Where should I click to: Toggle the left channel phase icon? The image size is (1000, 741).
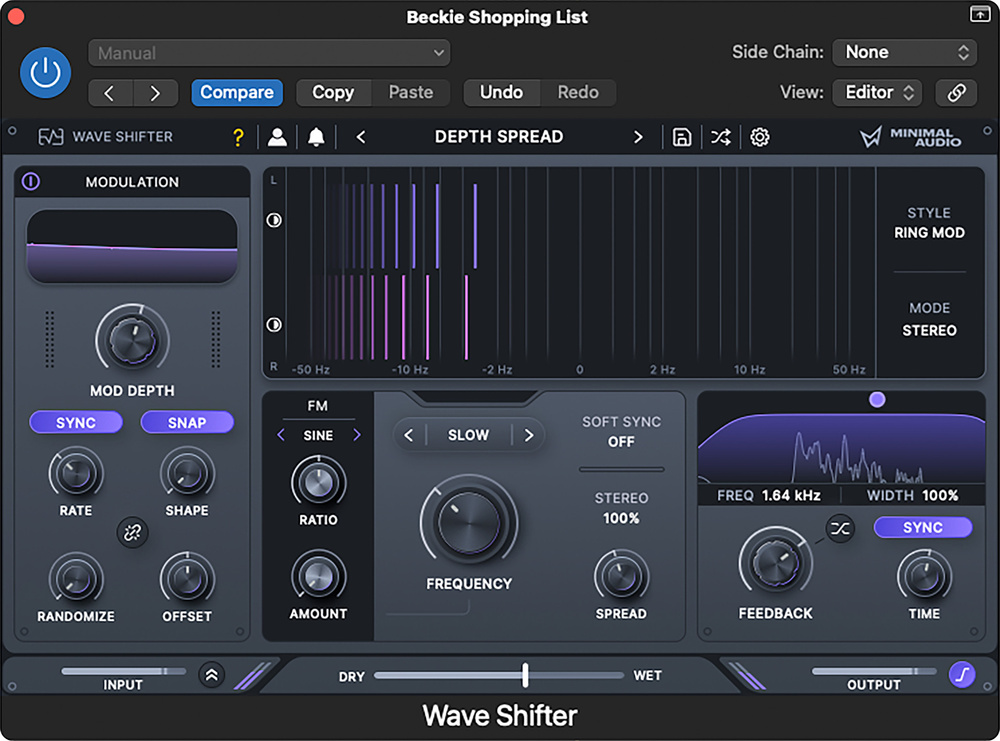(x=274, y=221)
